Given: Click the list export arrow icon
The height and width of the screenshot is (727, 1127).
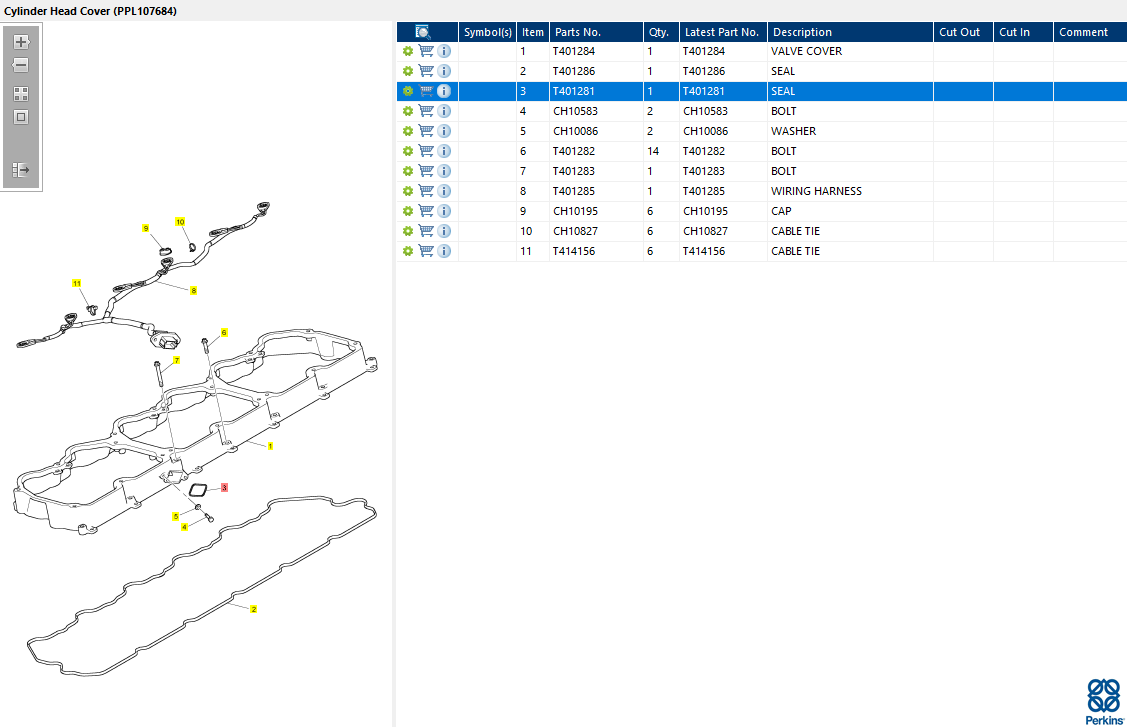Looking at the screenshot, I should coord(21,170).
